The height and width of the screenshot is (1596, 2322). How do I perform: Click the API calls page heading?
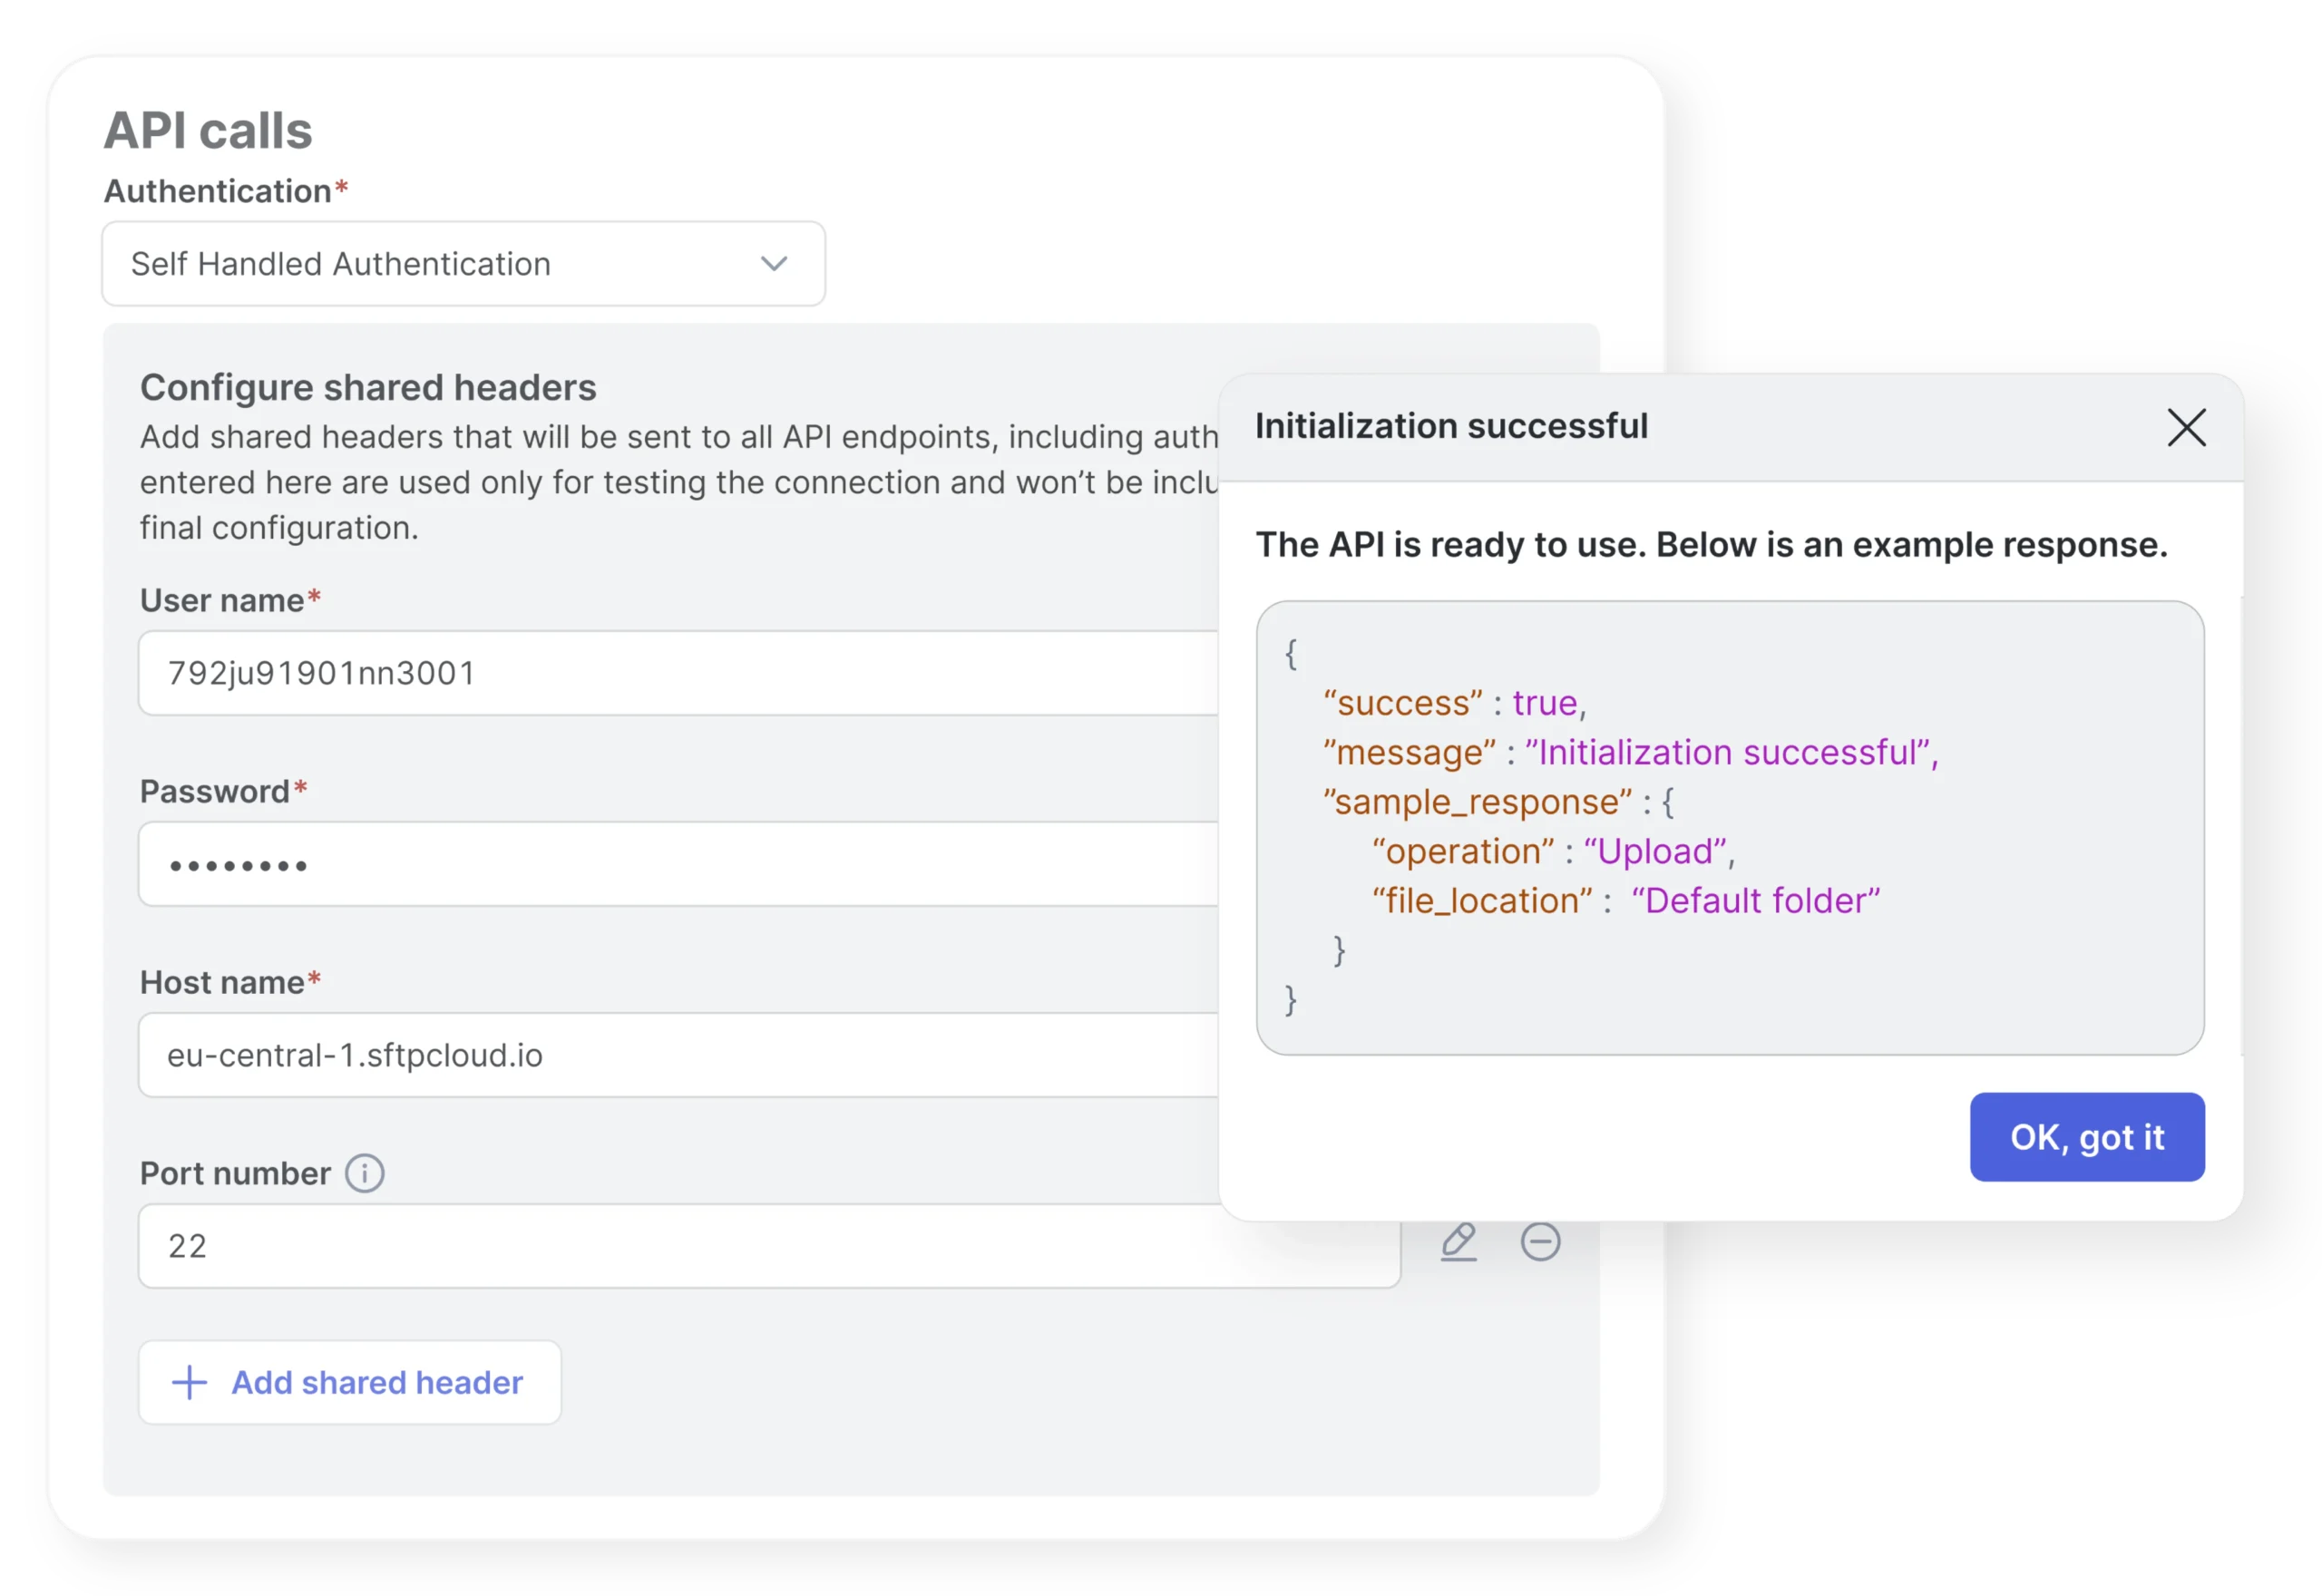pyautogui.click(x=208, y=131)
